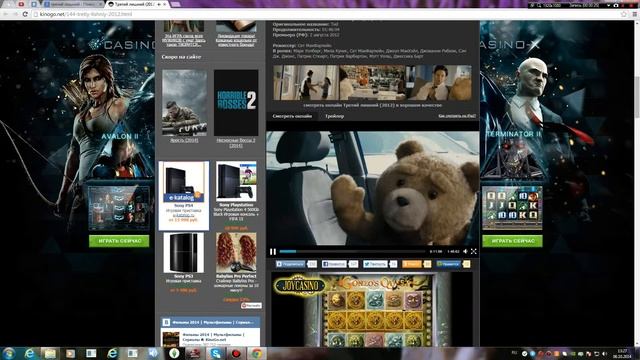Launch Internet Explorer beside Start button

[x=29, y=353]
